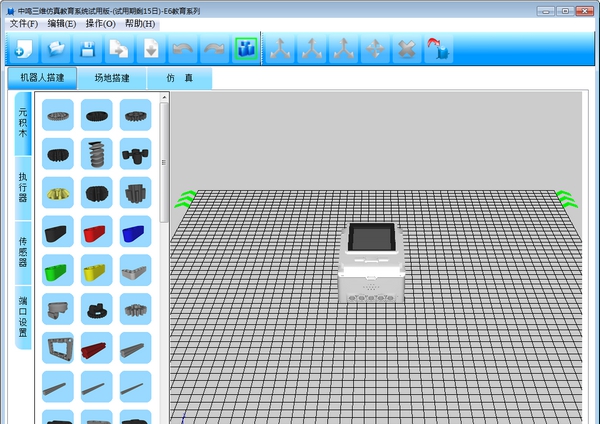Open a file using the open folder icon
The height and width of the screenshot is (424, 600).
coord(56,49)
